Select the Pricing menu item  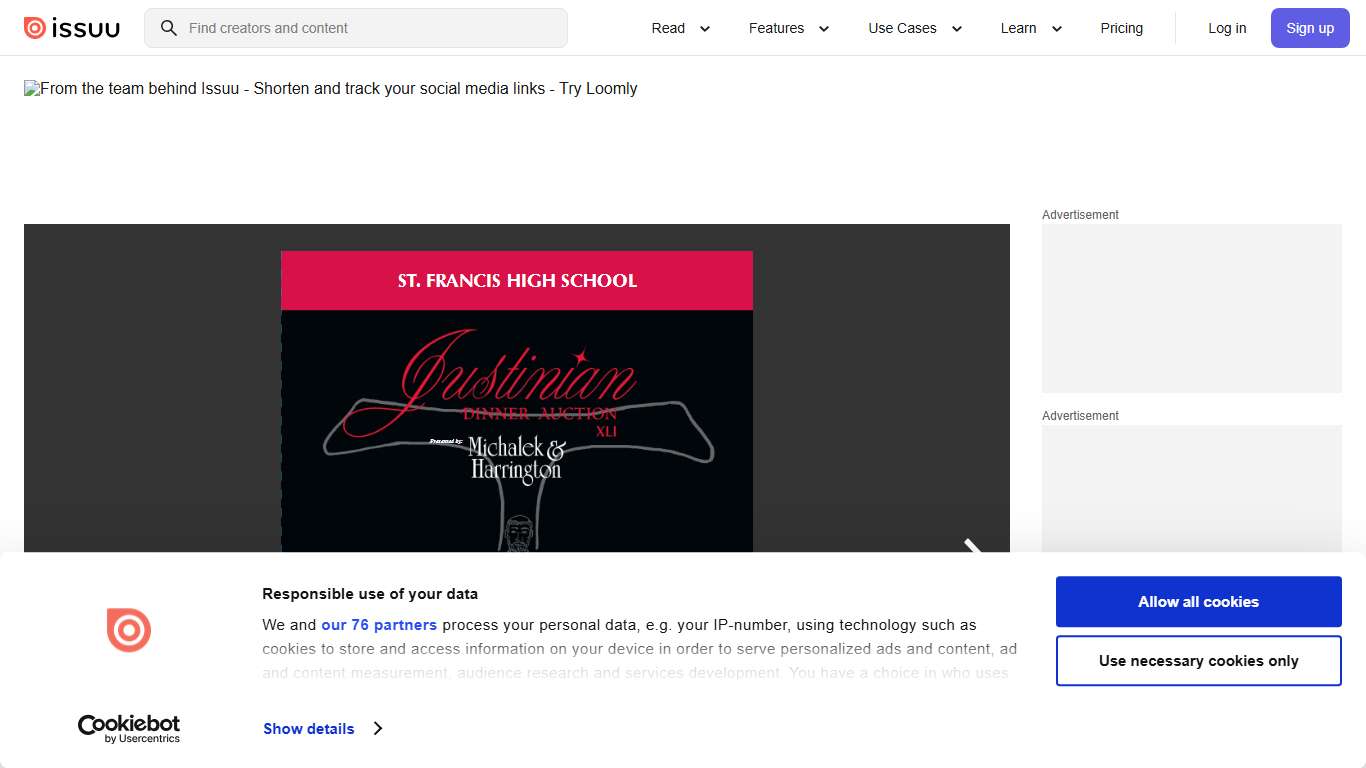(1121, 28)
